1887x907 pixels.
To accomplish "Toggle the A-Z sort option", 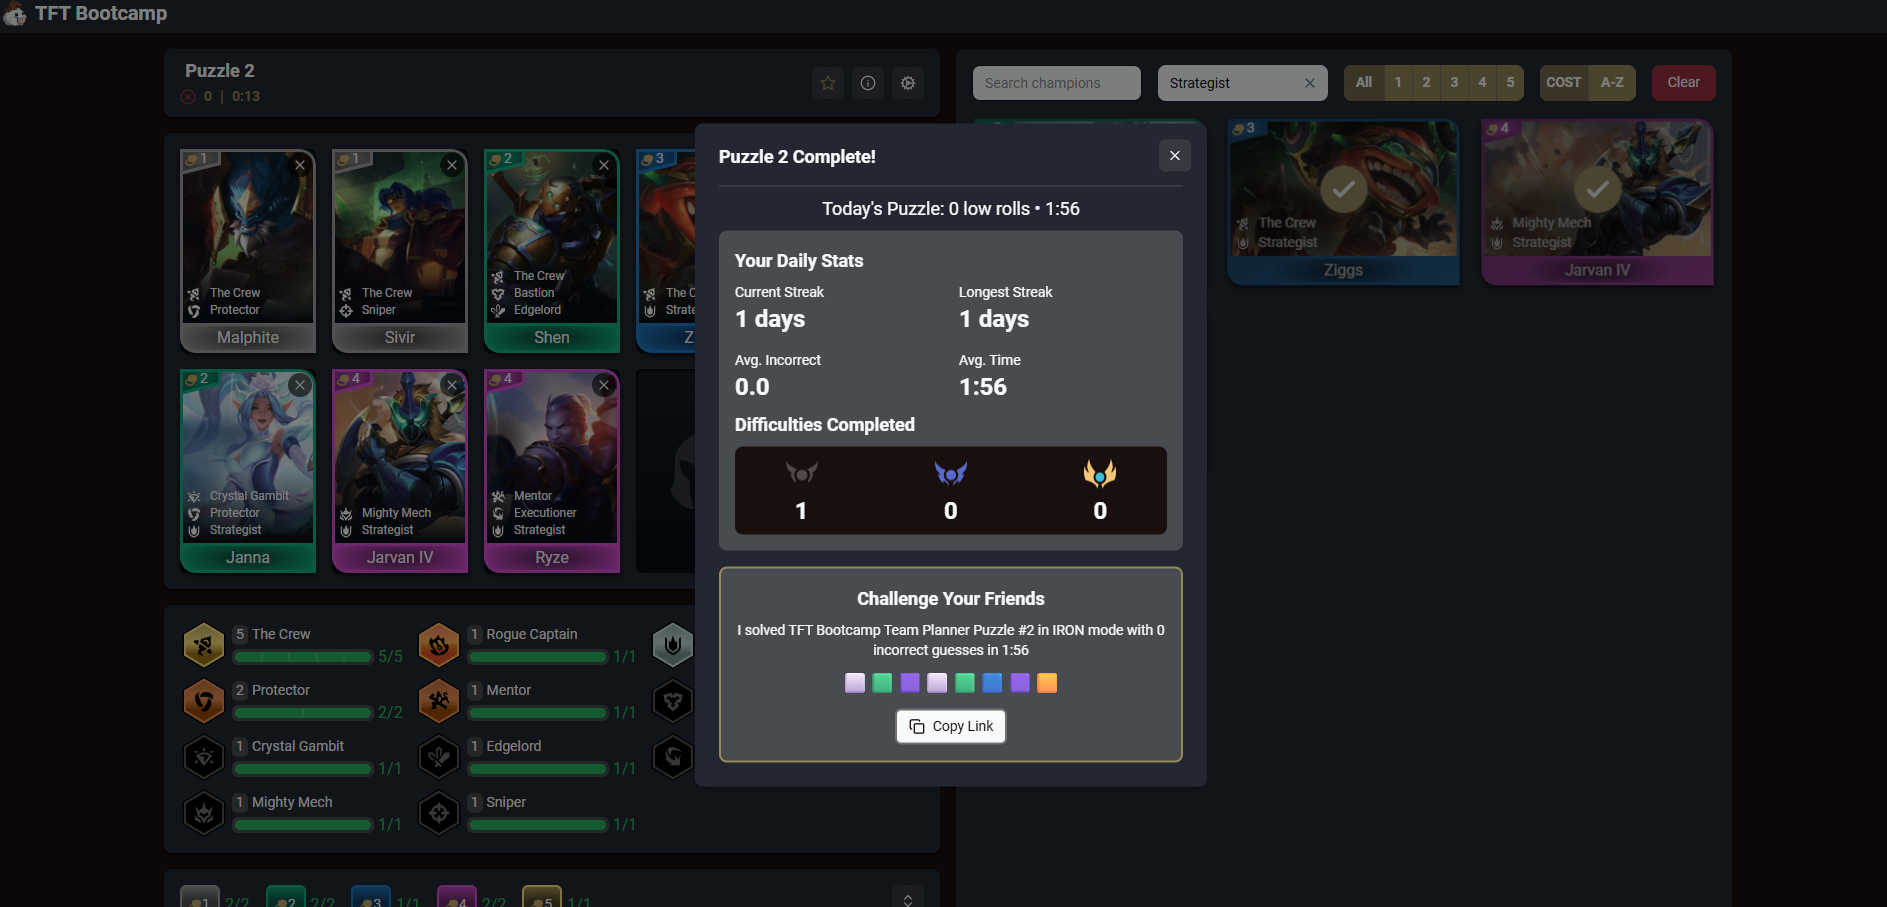I will point(1612,83).
